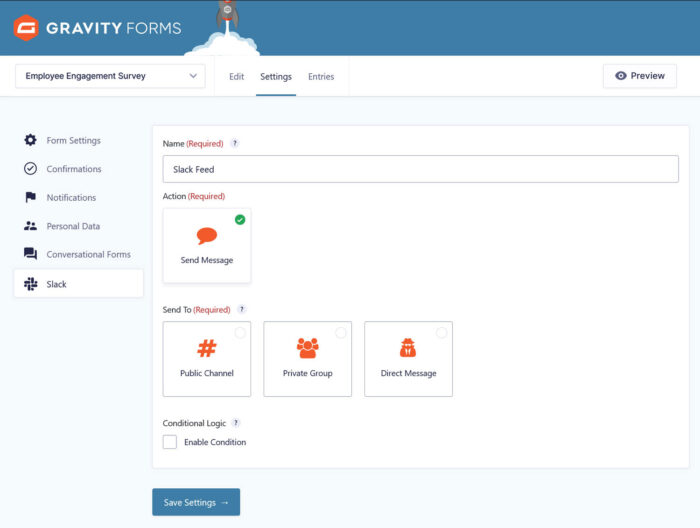Select the Public Channel radio option

[x=240, y=333]
